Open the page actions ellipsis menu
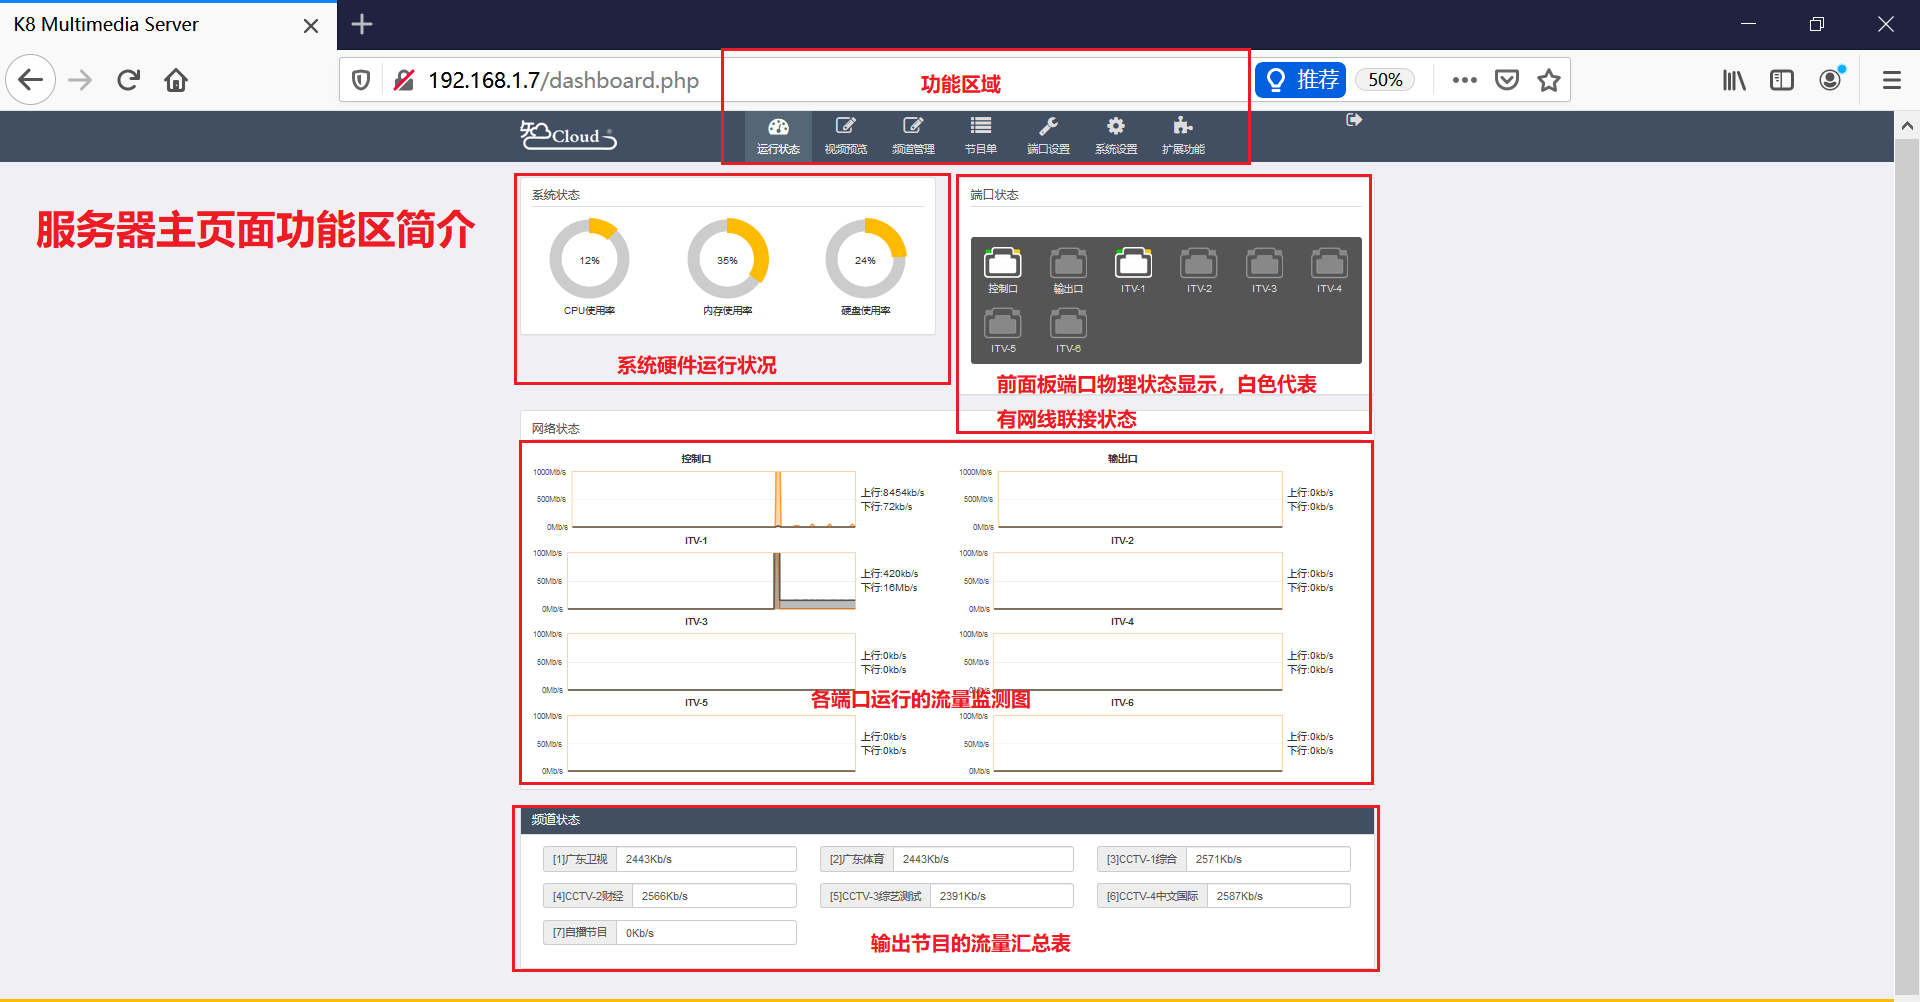 (x=1465, y=80)
